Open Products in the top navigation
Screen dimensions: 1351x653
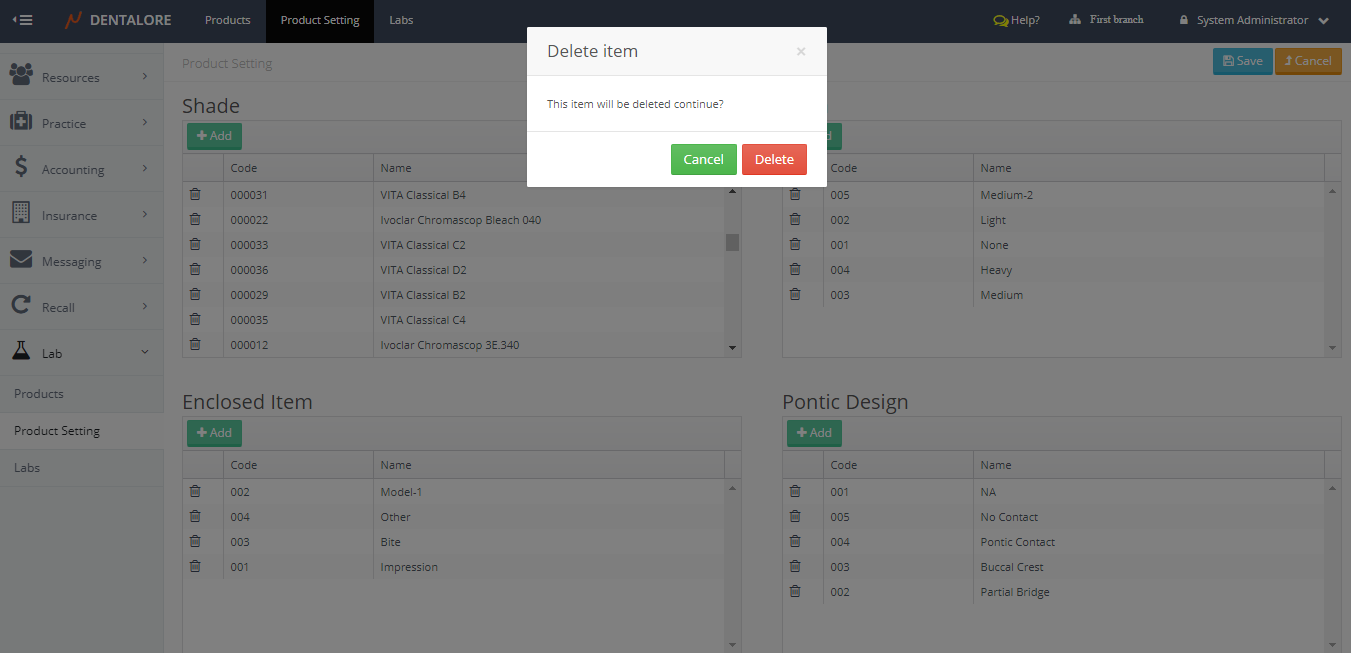pos(227,20)
